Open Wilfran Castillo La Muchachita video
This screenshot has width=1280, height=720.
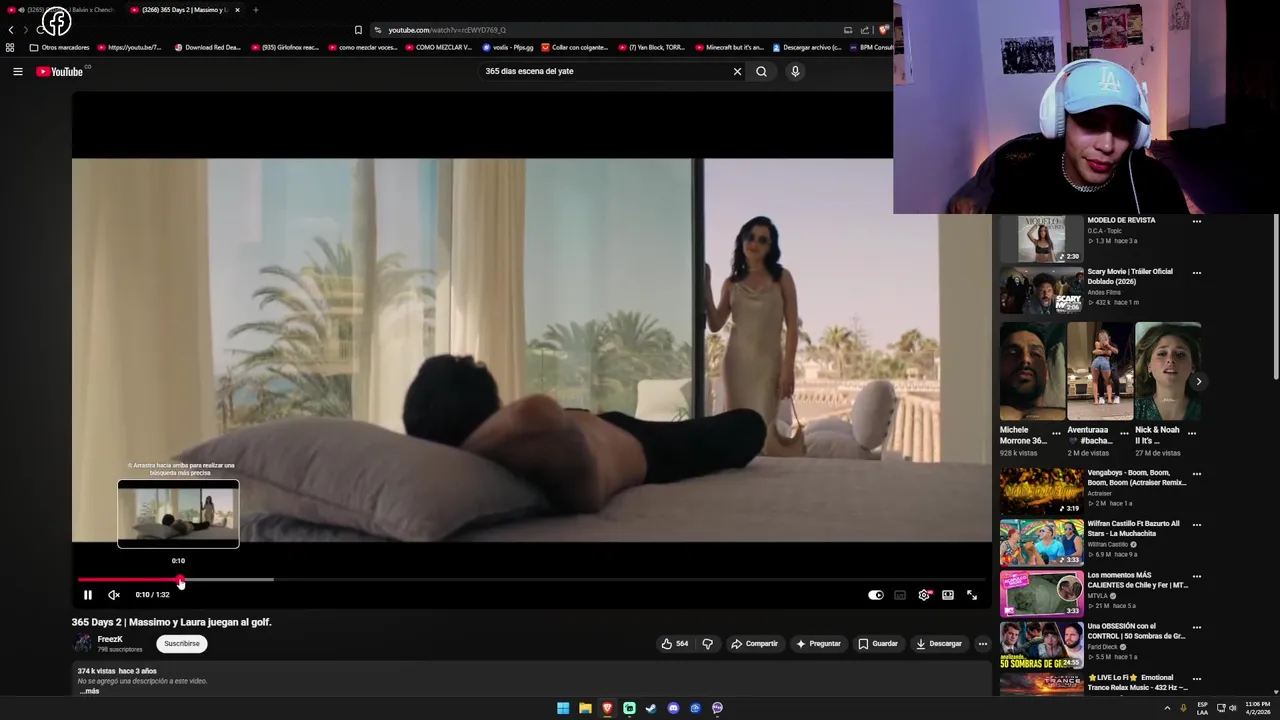[x=1041, y=542]
